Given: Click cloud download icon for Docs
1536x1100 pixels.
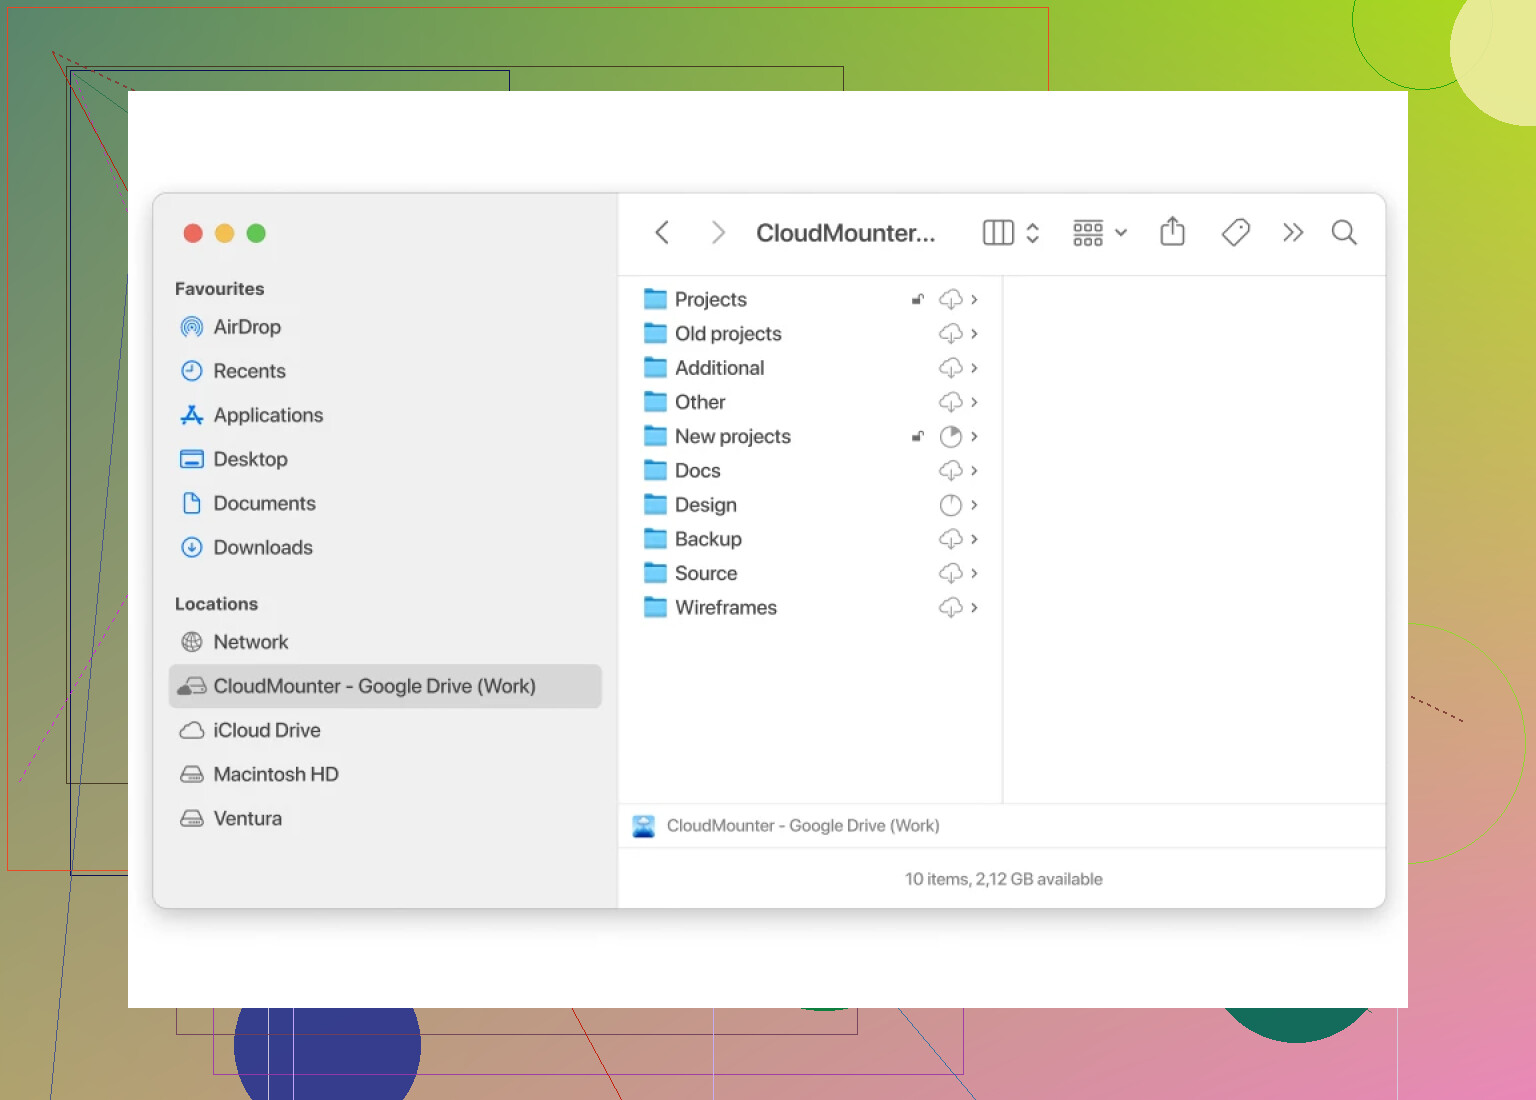Looking at the screenshot, I should [950, 470].
